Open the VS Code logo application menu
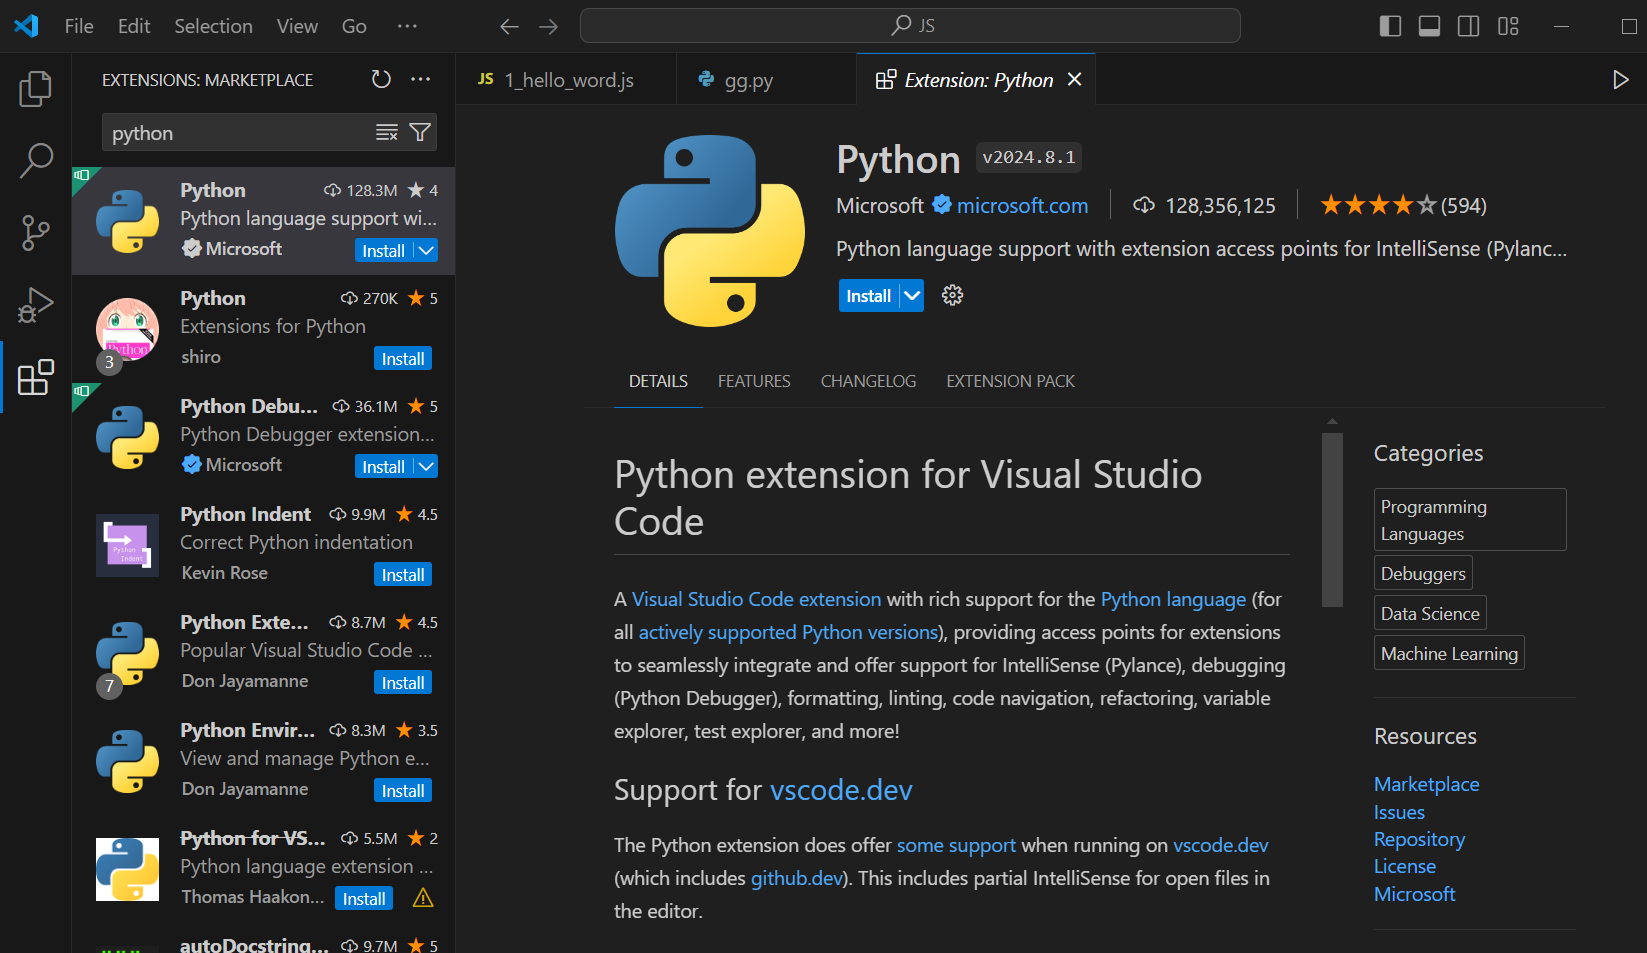The width and height of the screenshot is (1647, 953). click(27, 26)
